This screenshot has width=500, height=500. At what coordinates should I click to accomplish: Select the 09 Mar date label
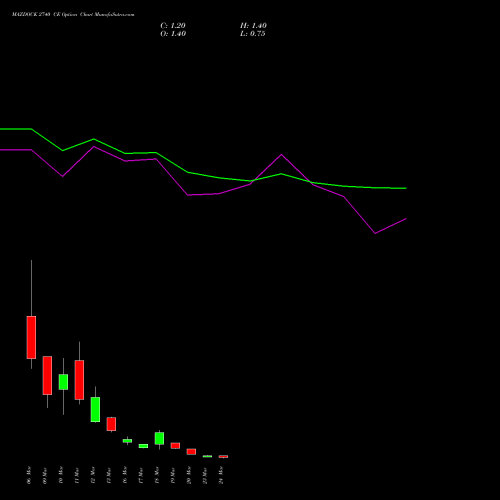(x=45, y=475)
